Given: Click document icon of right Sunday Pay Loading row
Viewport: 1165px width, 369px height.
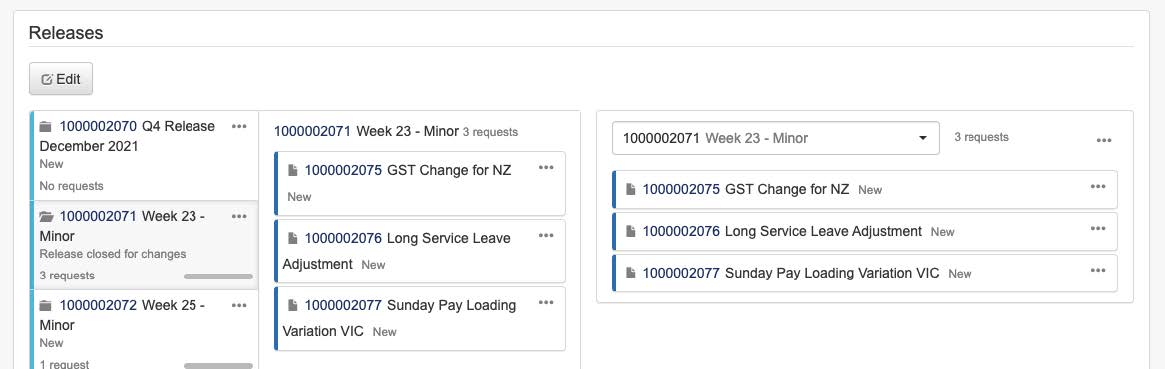Looking at the screenshot, I should click(631, 272).
